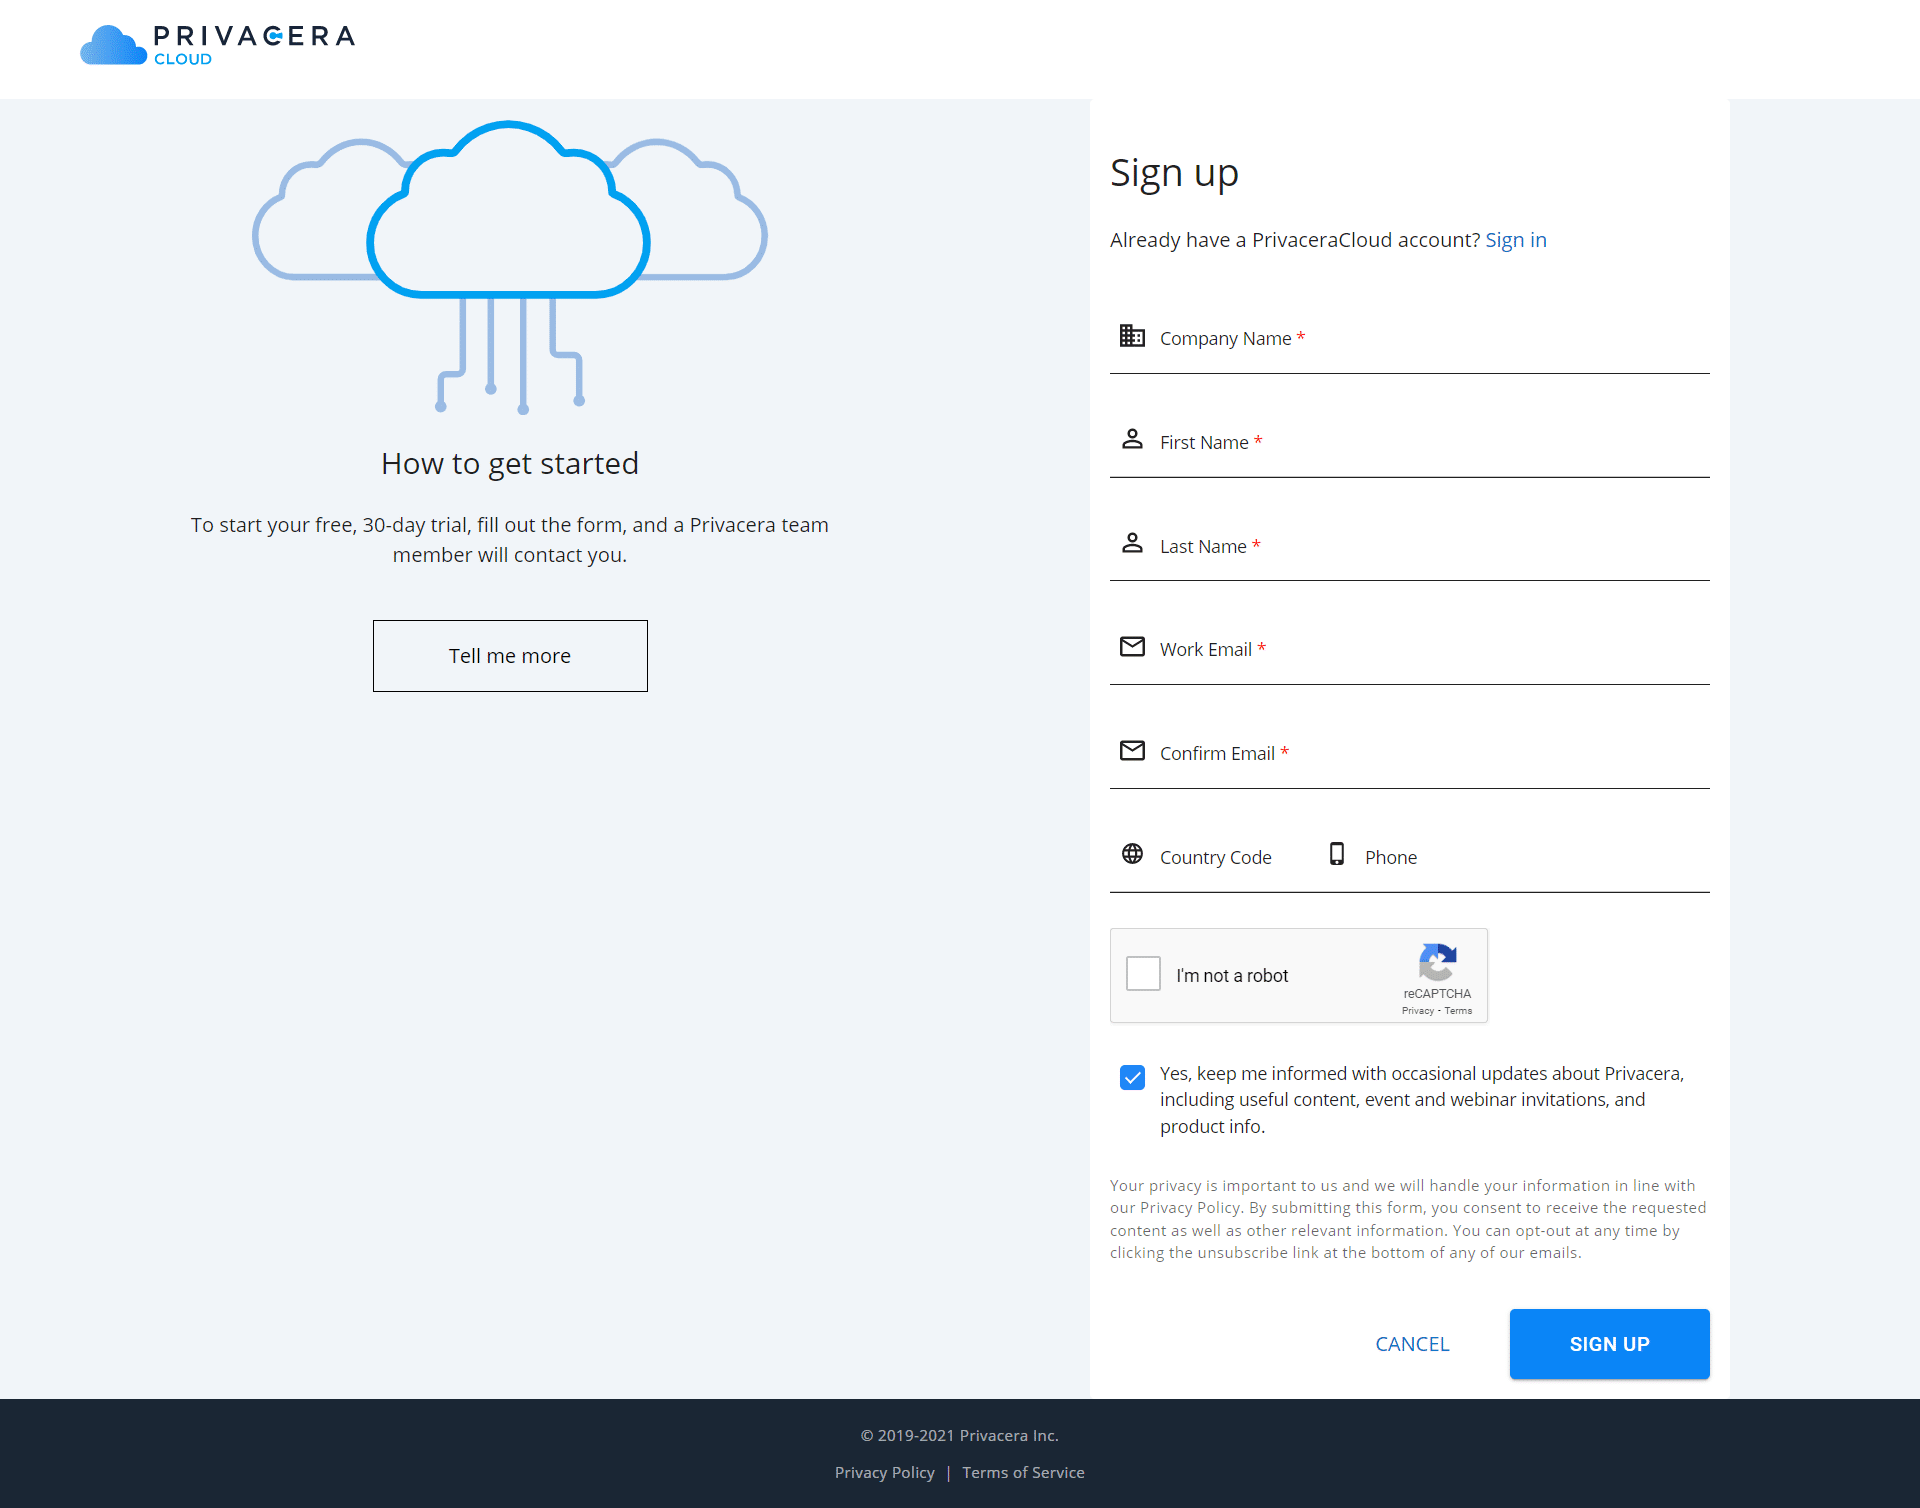Click the mobile phone icon beside Phone
This screenshot has height=1508, width=1920.
[1337, 854]
